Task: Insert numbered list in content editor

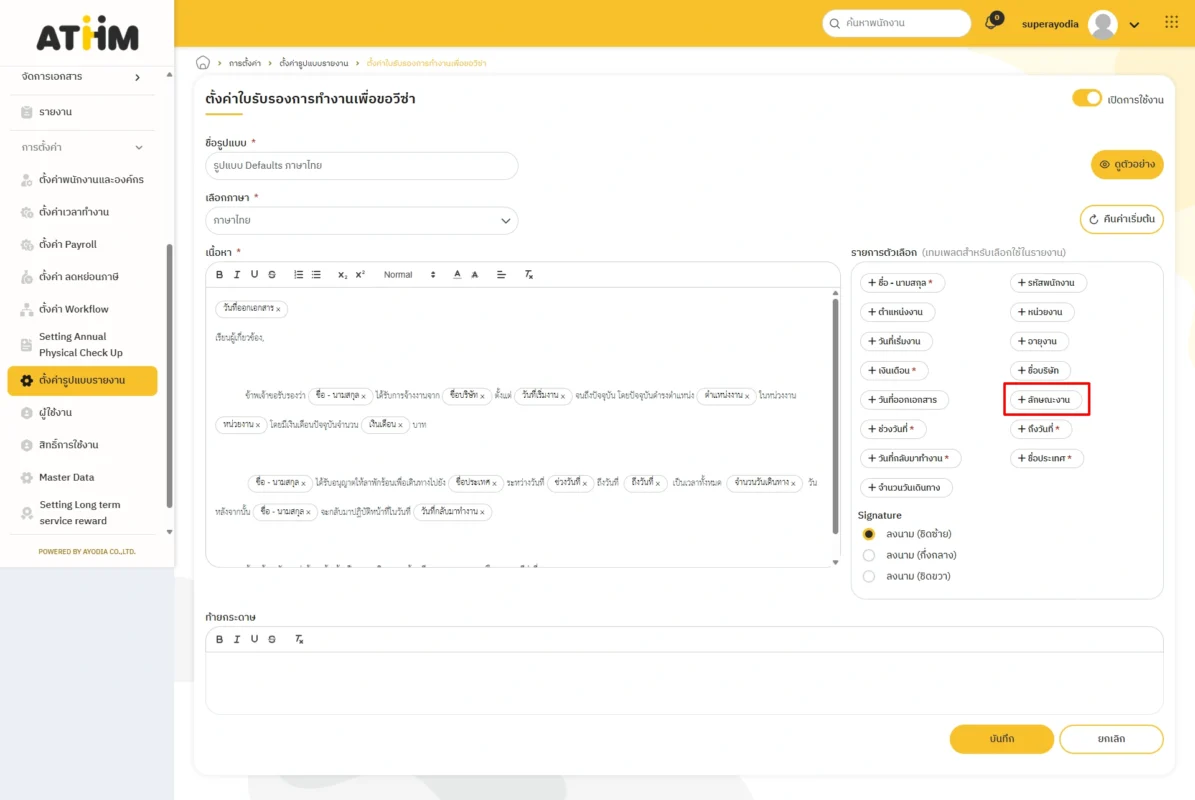Action: tap(298, 275)
